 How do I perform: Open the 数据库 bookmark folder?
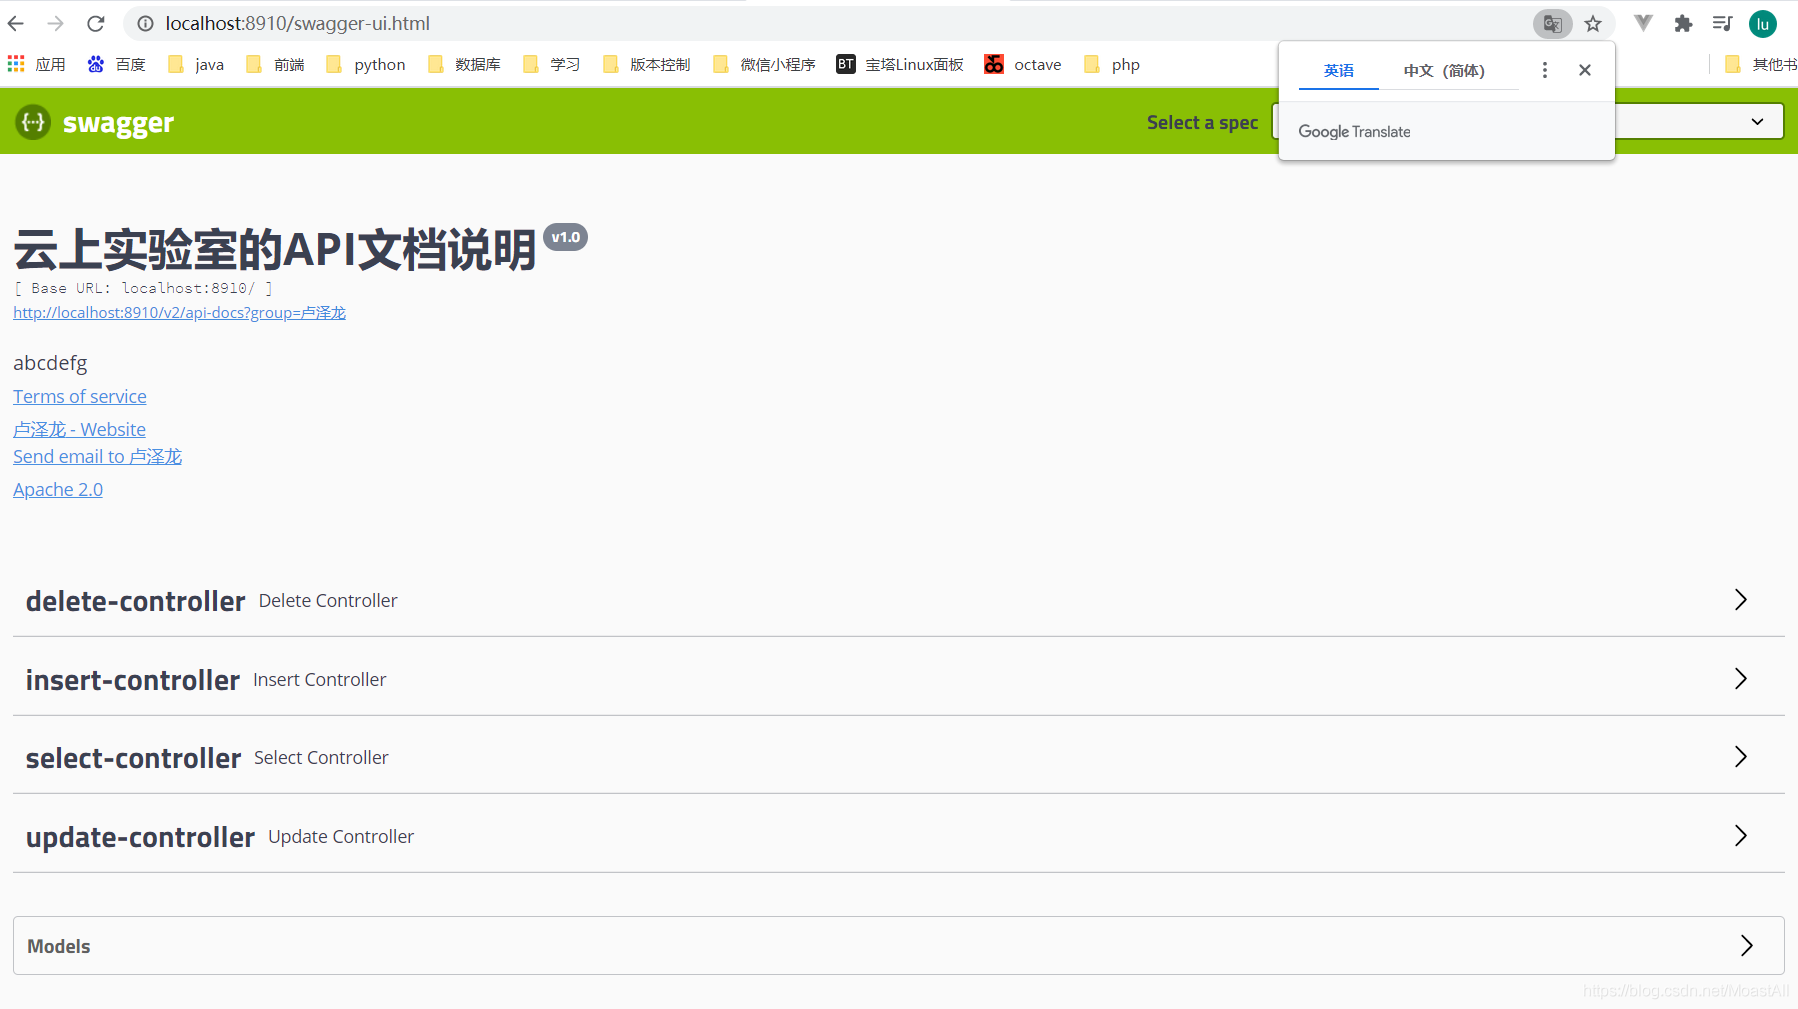(464, 64)
